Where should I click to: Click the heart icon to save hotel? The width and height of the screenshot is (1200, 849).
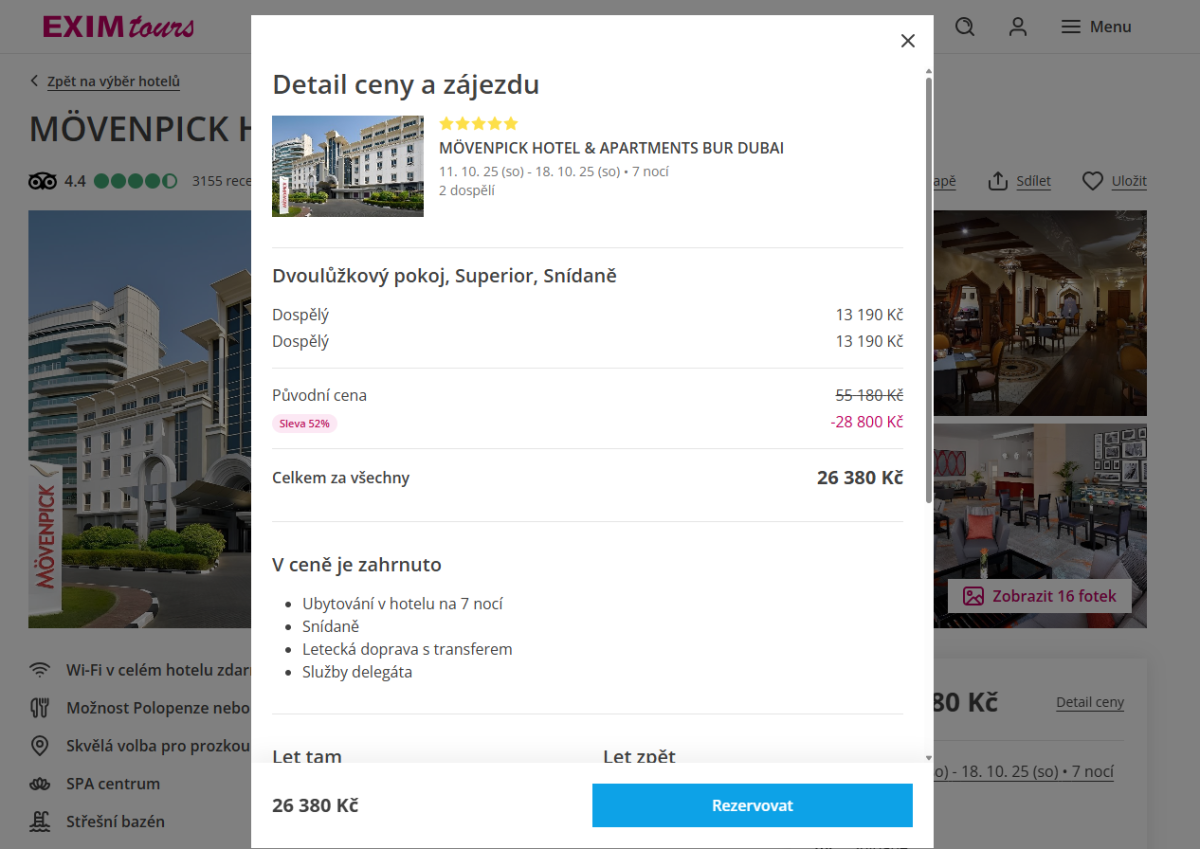pyautogui.click(x=1093, y=181)
